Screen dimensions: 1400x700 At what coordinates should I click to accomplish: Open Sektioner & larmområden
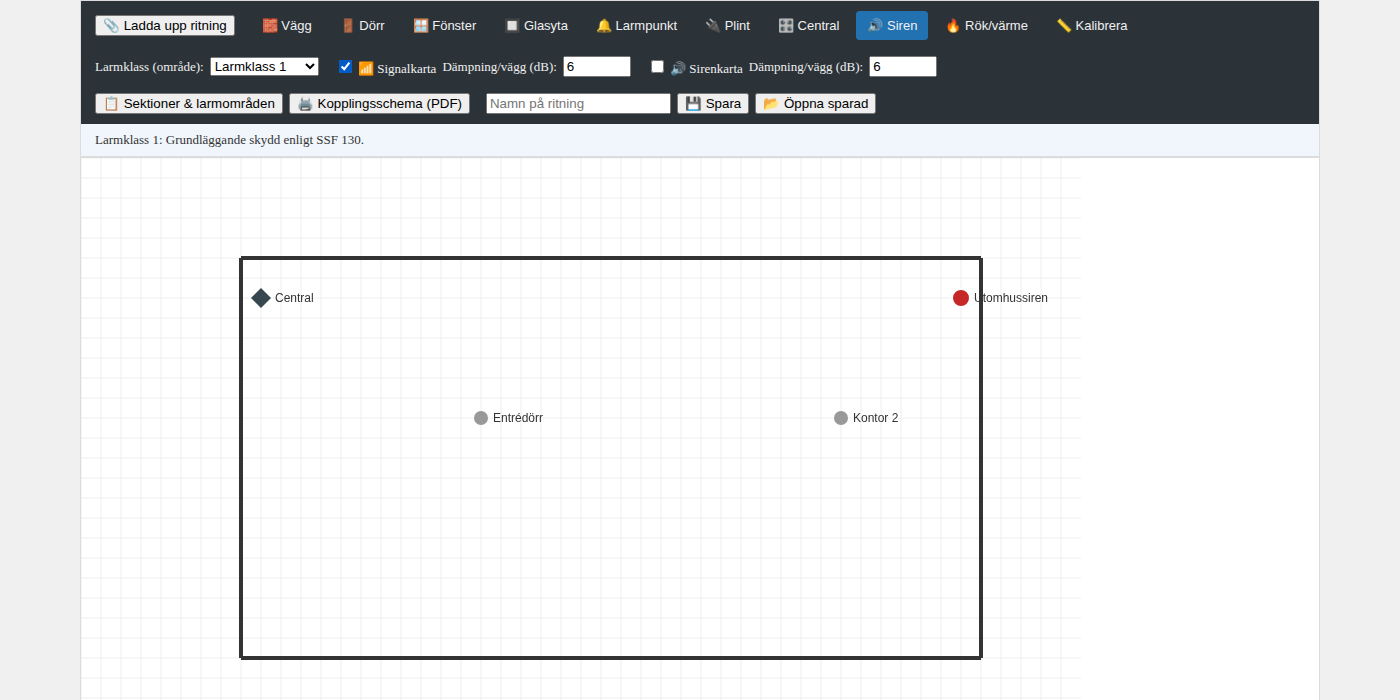(x=189, y=104)
